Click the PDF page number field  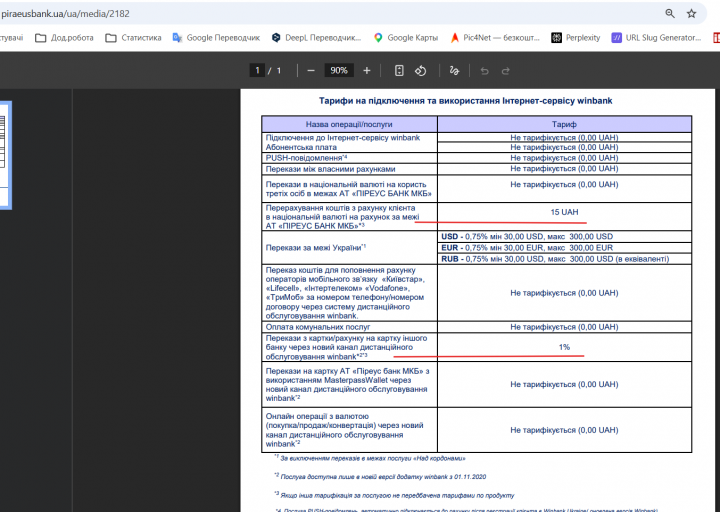[257, 70]
